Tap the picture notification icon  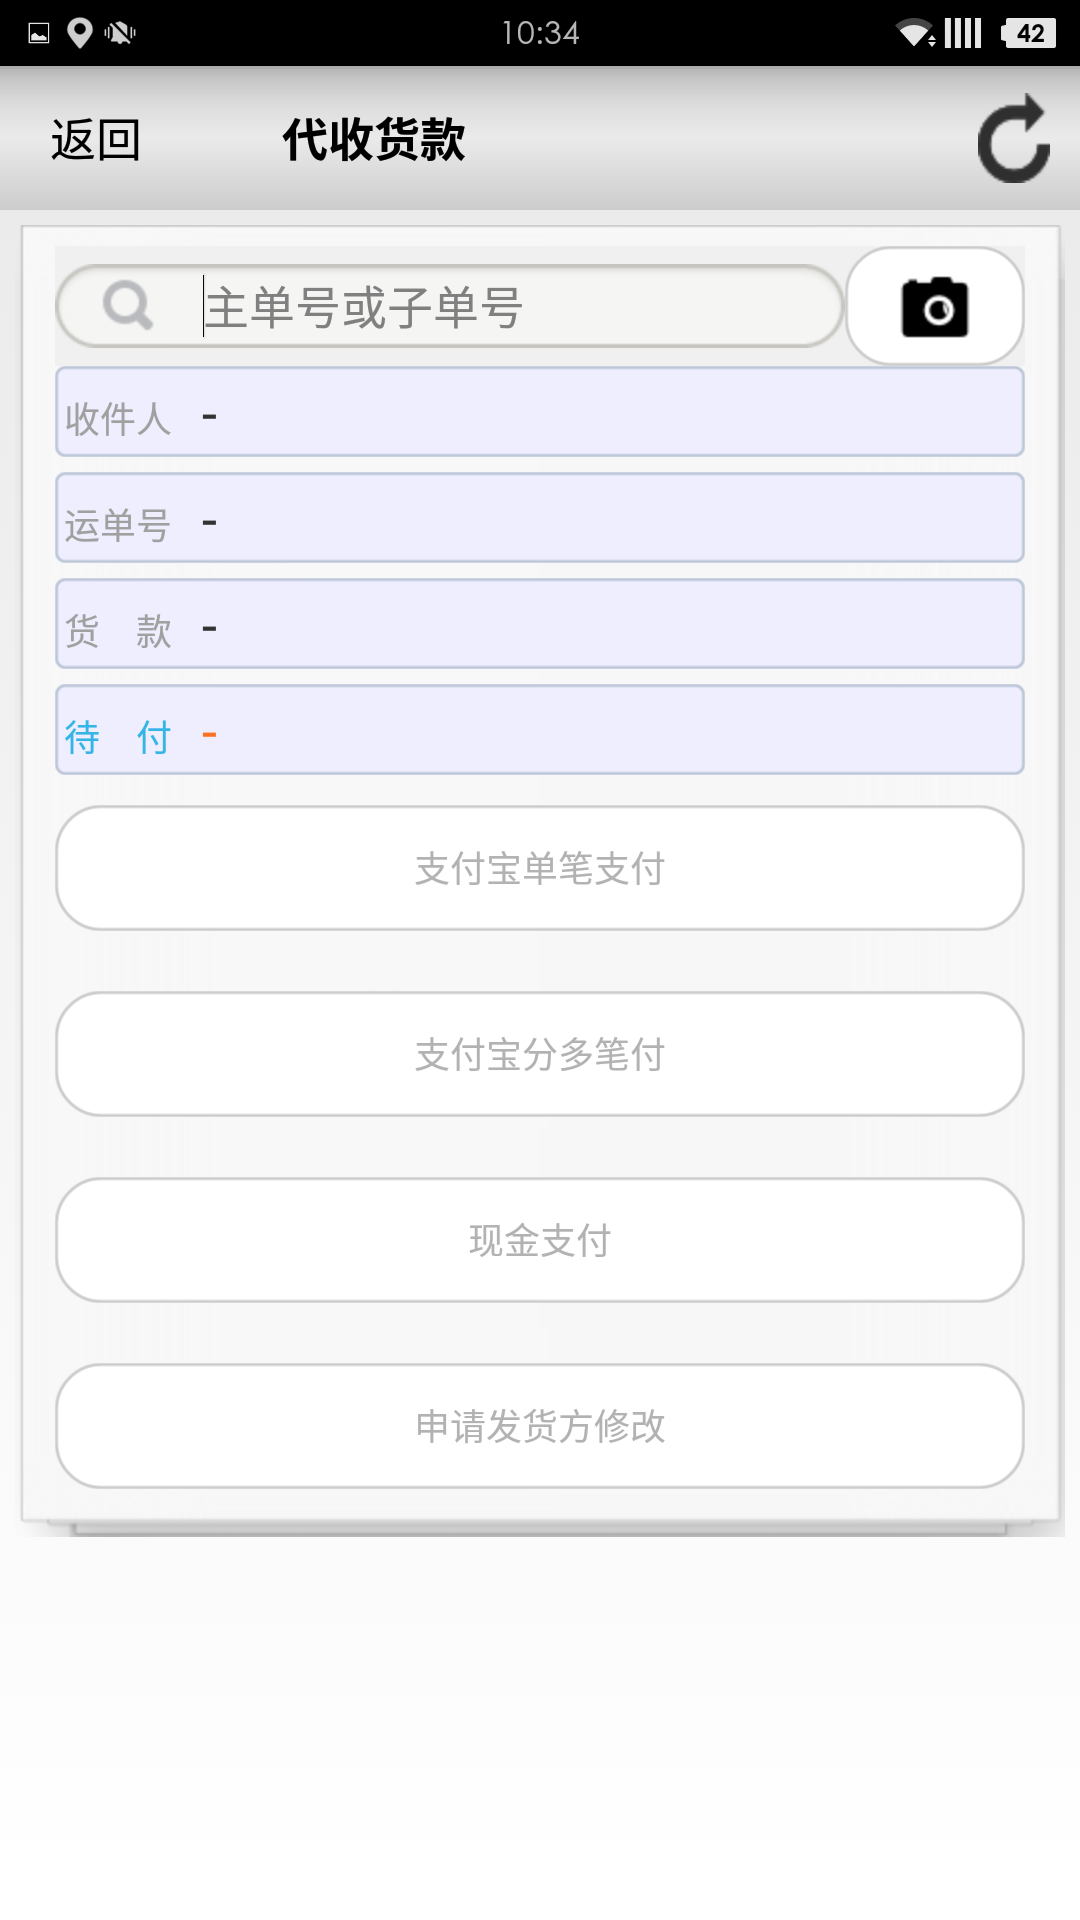[39, 33]
